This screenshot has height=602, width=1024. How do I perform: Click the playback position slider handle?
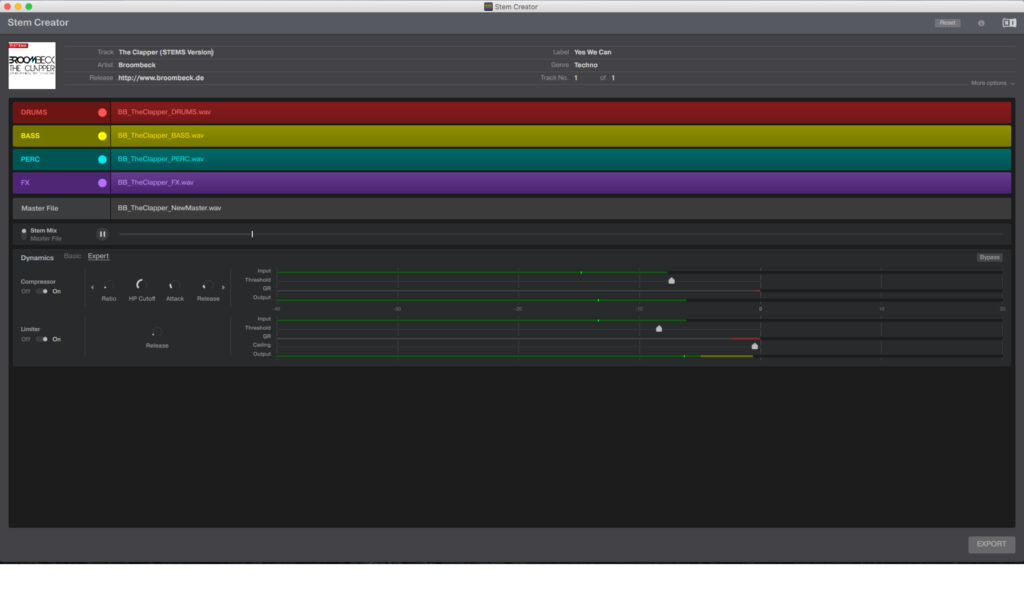252,234
